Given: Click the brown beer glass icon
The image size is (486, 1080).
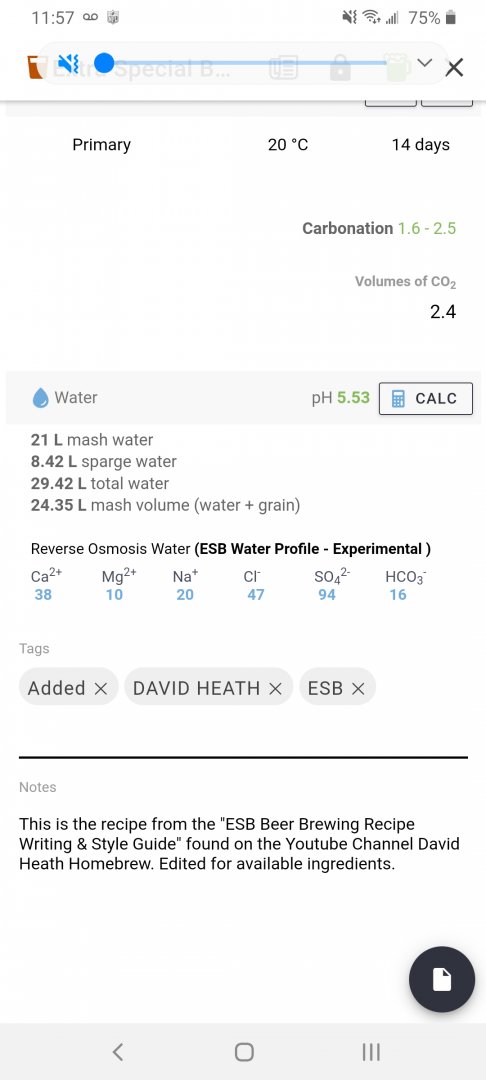Looking at the screenshot, I should click(x=33, y=68).
